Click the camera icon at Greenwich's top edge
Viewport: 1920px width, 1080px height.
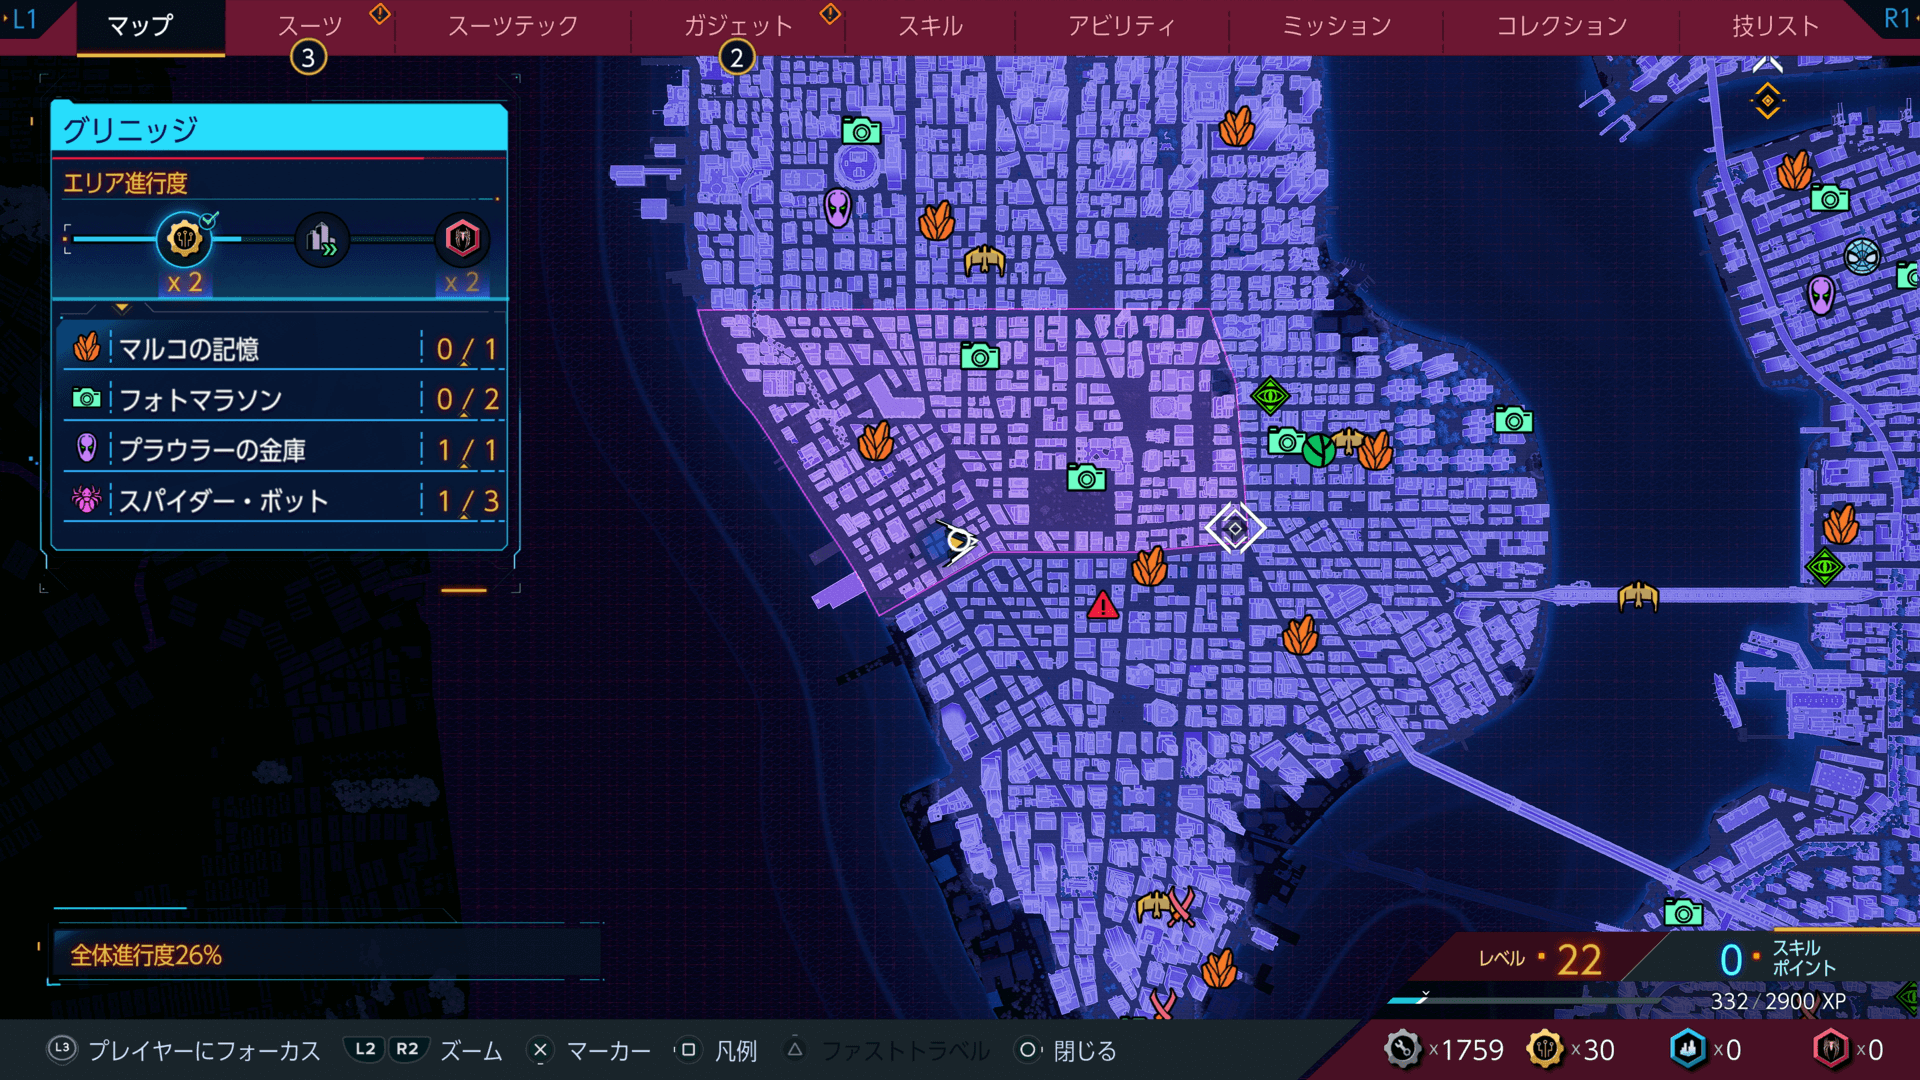click(979, 356)
